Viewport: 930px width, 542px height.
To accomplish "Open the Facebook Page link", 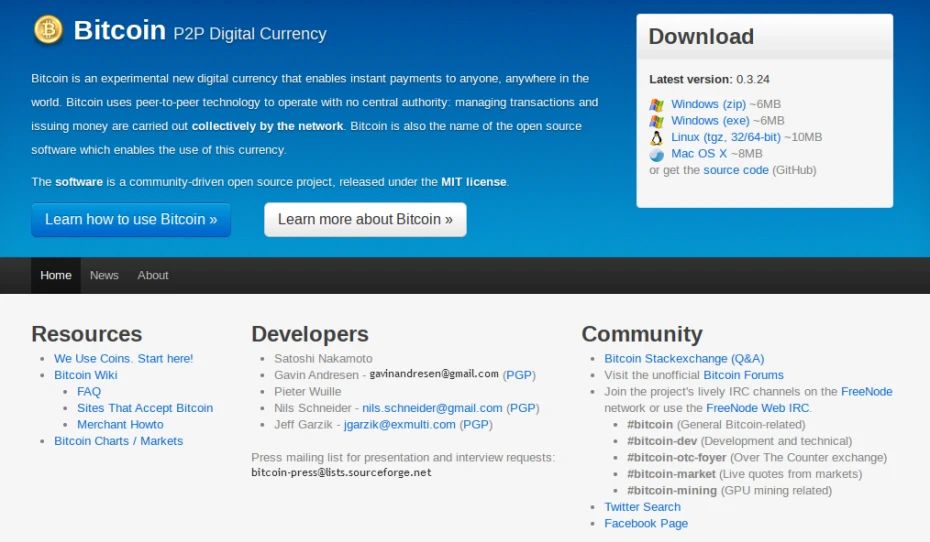I will 646,524.
